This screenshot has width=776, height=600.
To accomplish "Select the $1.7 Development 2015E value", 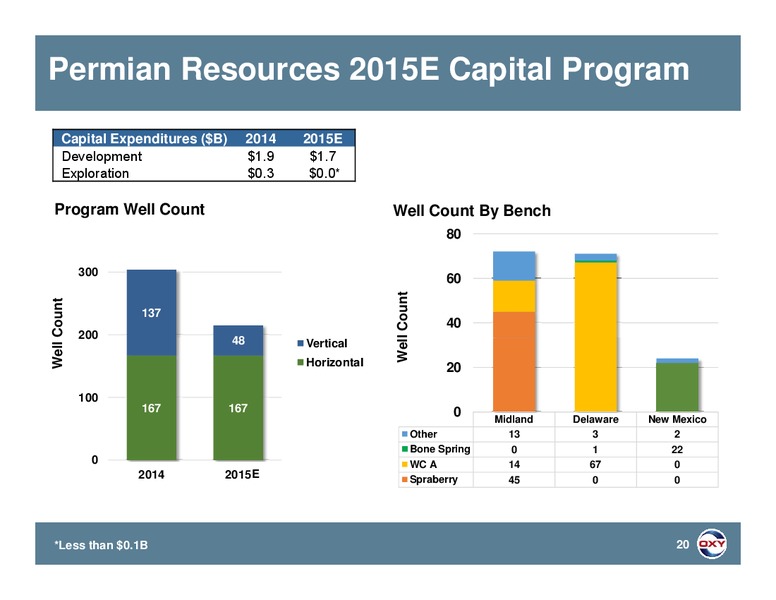I will click(x=323, y=156).
